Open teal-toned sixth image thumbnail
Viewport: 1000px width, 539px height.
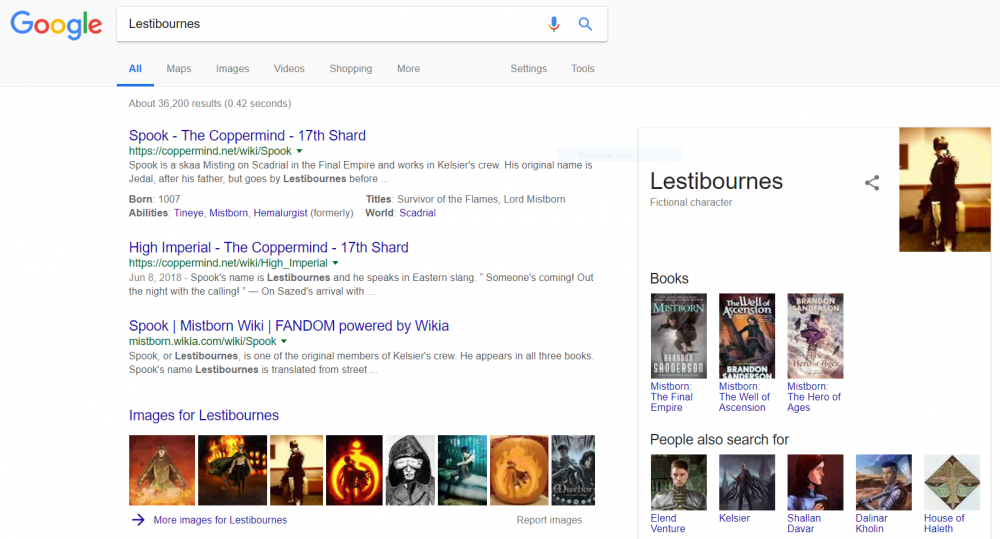pos(462,470)
